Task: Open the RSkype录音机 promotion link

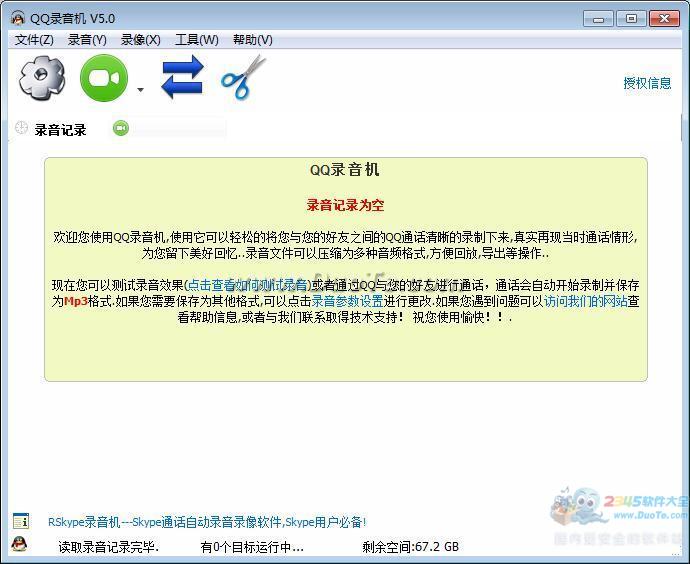Action: coord(207,522)
